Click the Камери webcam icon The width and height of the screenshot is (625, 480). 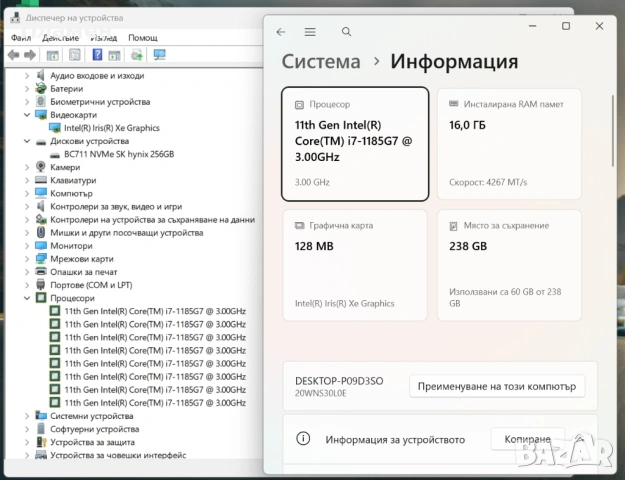point(41,167)
